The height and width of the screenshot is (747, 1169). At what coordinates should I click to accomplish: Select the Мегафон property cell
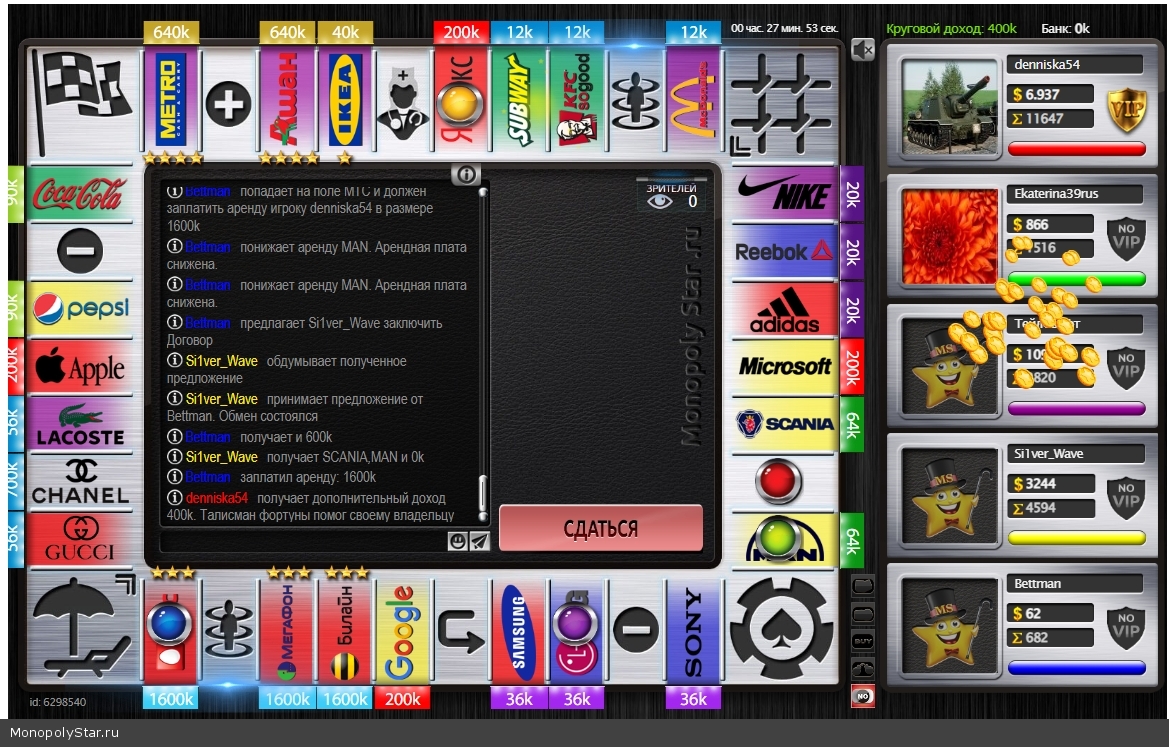pyautogui.click(x=287, y=632)
